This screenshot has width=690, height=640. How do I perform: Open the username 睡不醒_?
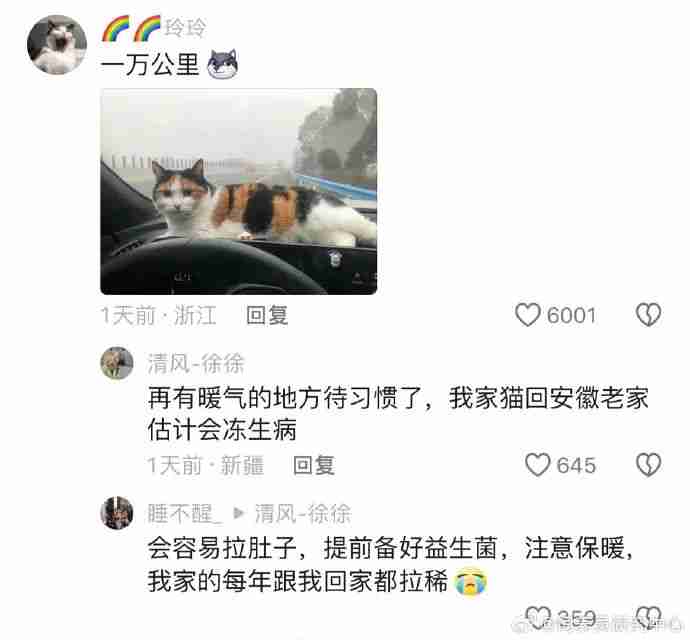click(185, 514)
